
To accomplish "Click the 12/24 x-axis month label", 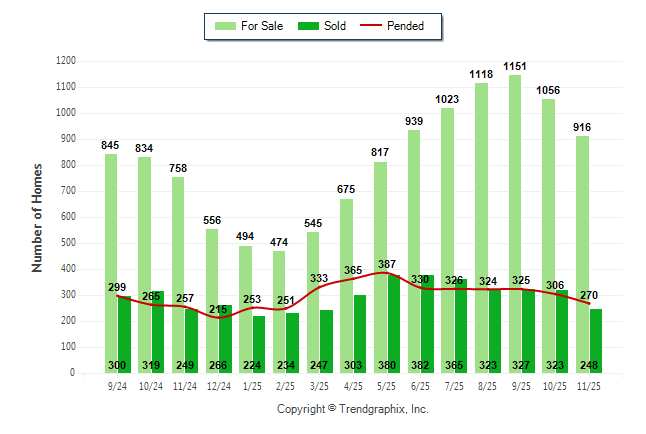I will (218, 385).
